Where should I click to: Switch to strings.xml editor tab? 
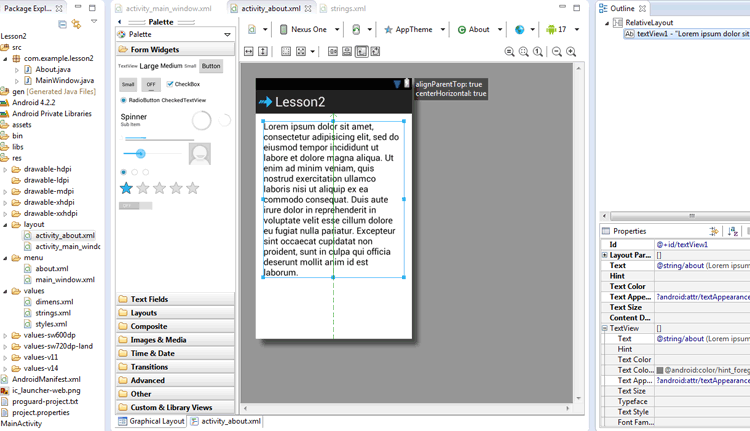click(343, 9)
